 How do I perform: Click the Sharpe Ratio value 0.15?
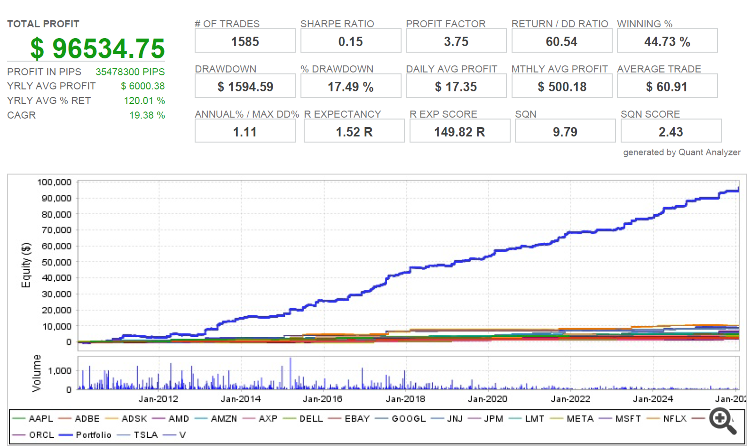[x=351, y=41]
